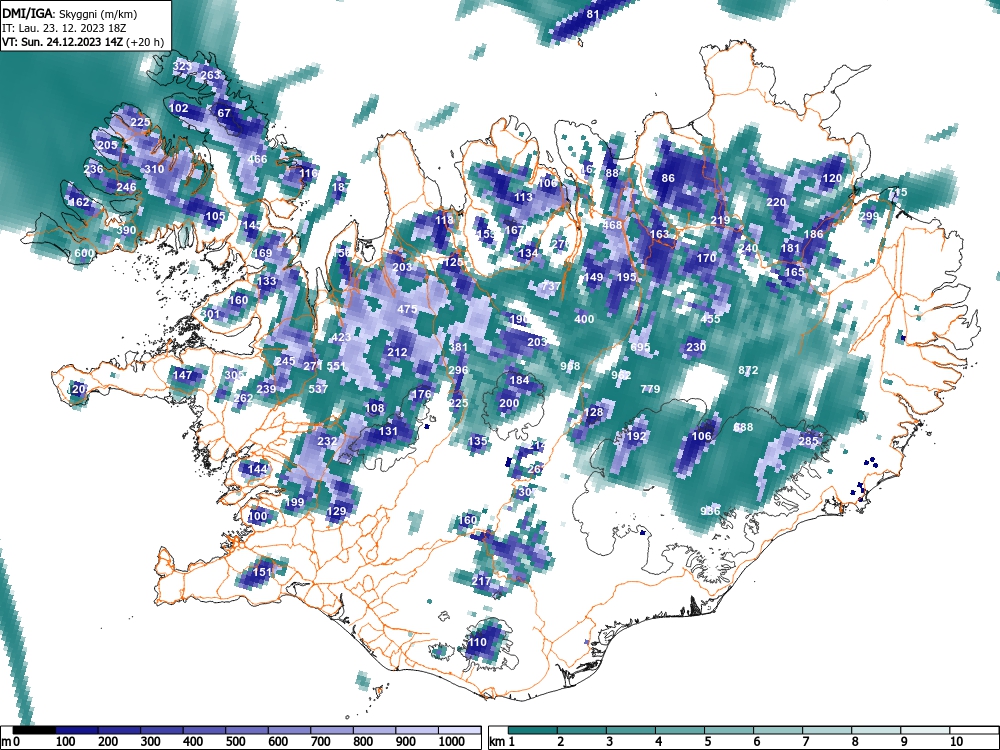Click the map value 466
Screen dimensions: 1000x750
(x=257, y=159)
